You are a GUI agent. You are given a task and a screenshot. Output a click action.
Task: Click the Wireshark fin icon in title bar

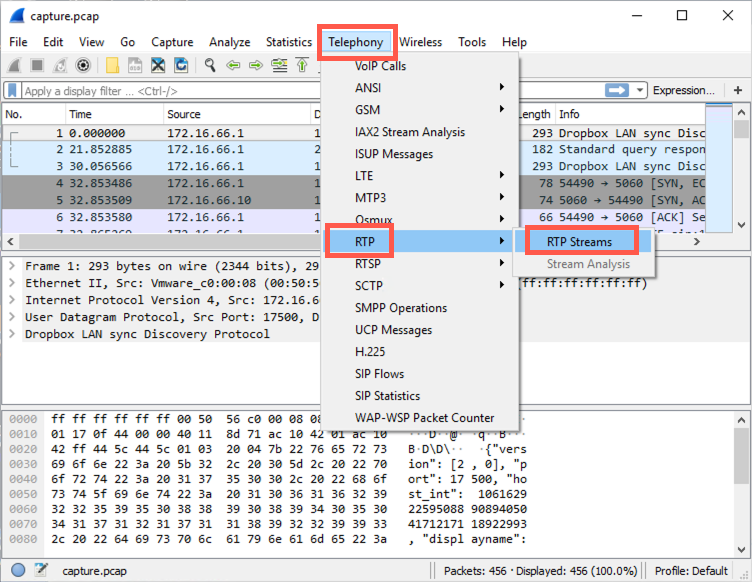pyautogui.click(x=17, y=16)
